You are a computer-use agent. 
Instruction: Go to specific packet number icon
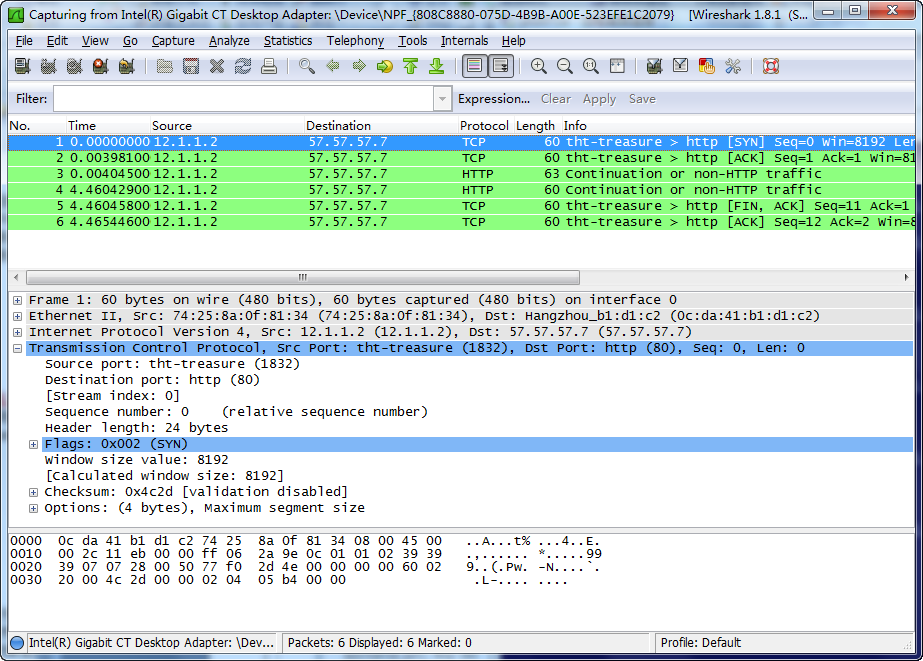point(385,66)
